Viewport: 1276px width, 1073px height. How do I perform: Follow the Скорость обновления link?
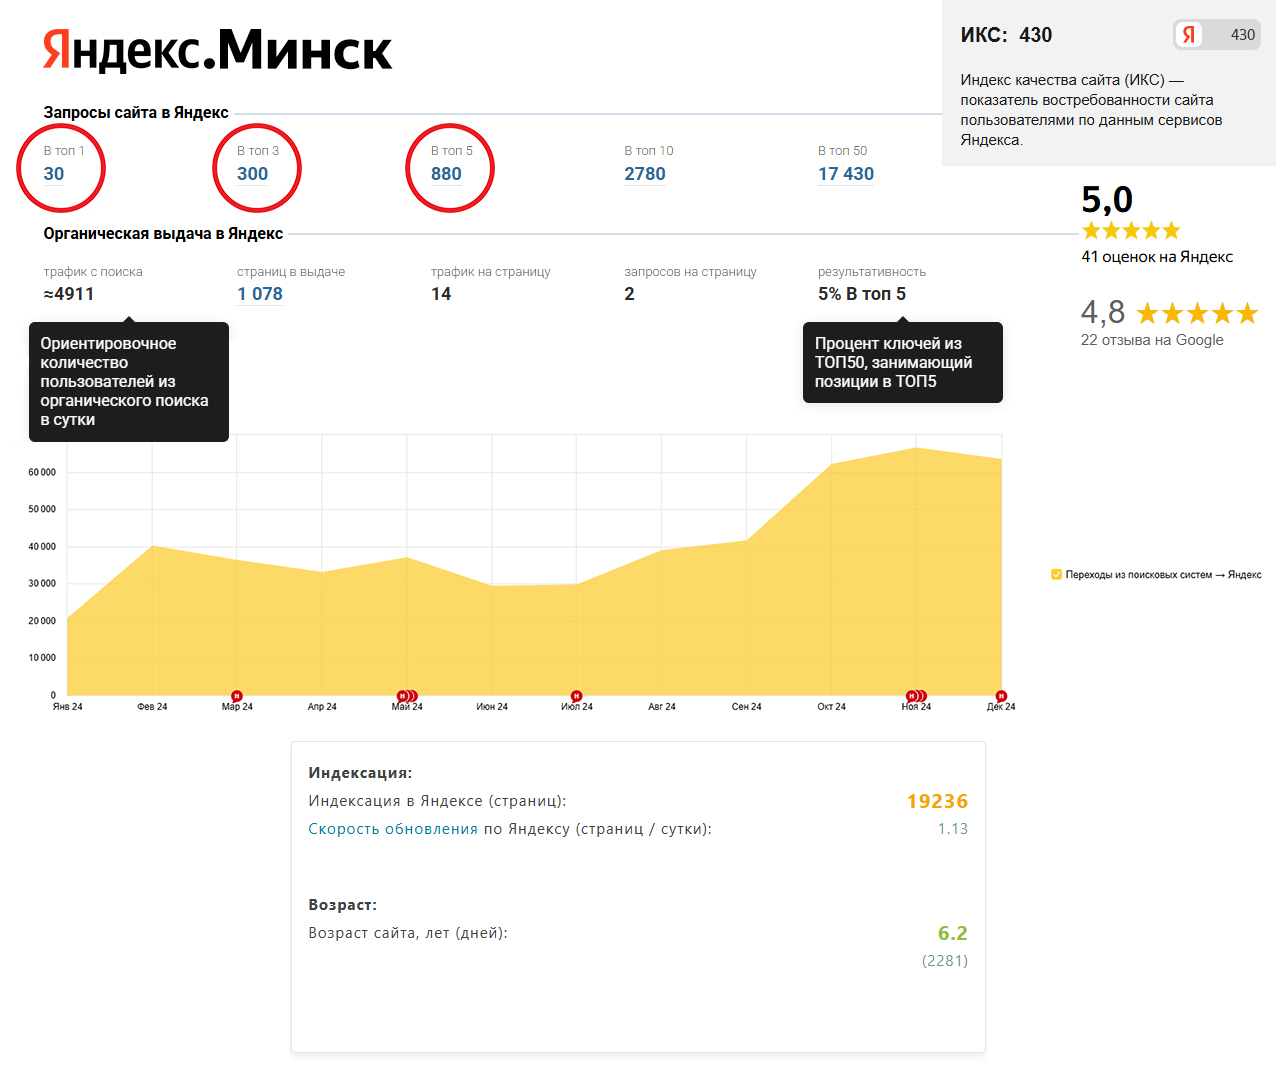[393, 829]
